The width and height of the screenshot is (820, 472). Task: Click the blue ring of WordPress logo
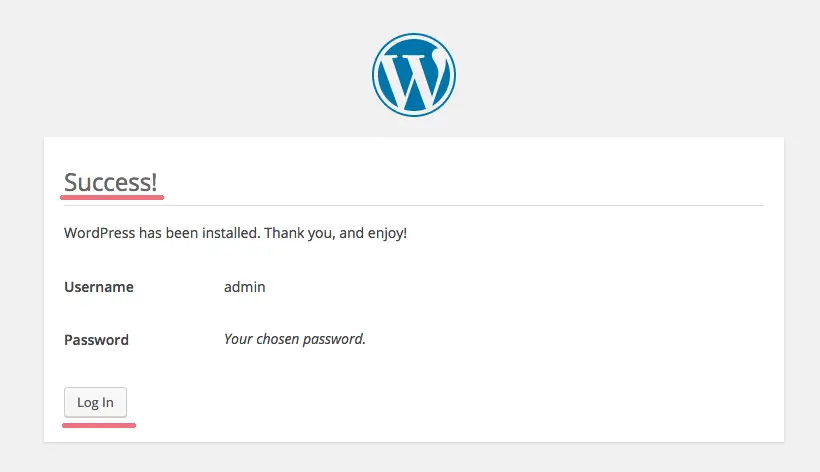414,36
